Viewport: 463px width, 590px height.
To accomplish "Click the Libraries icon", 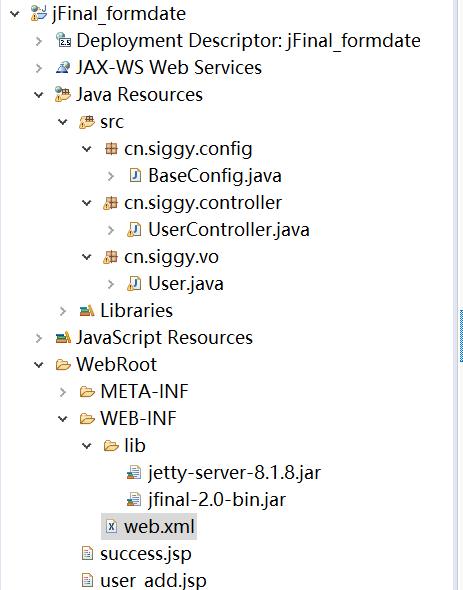I will 87,311.
